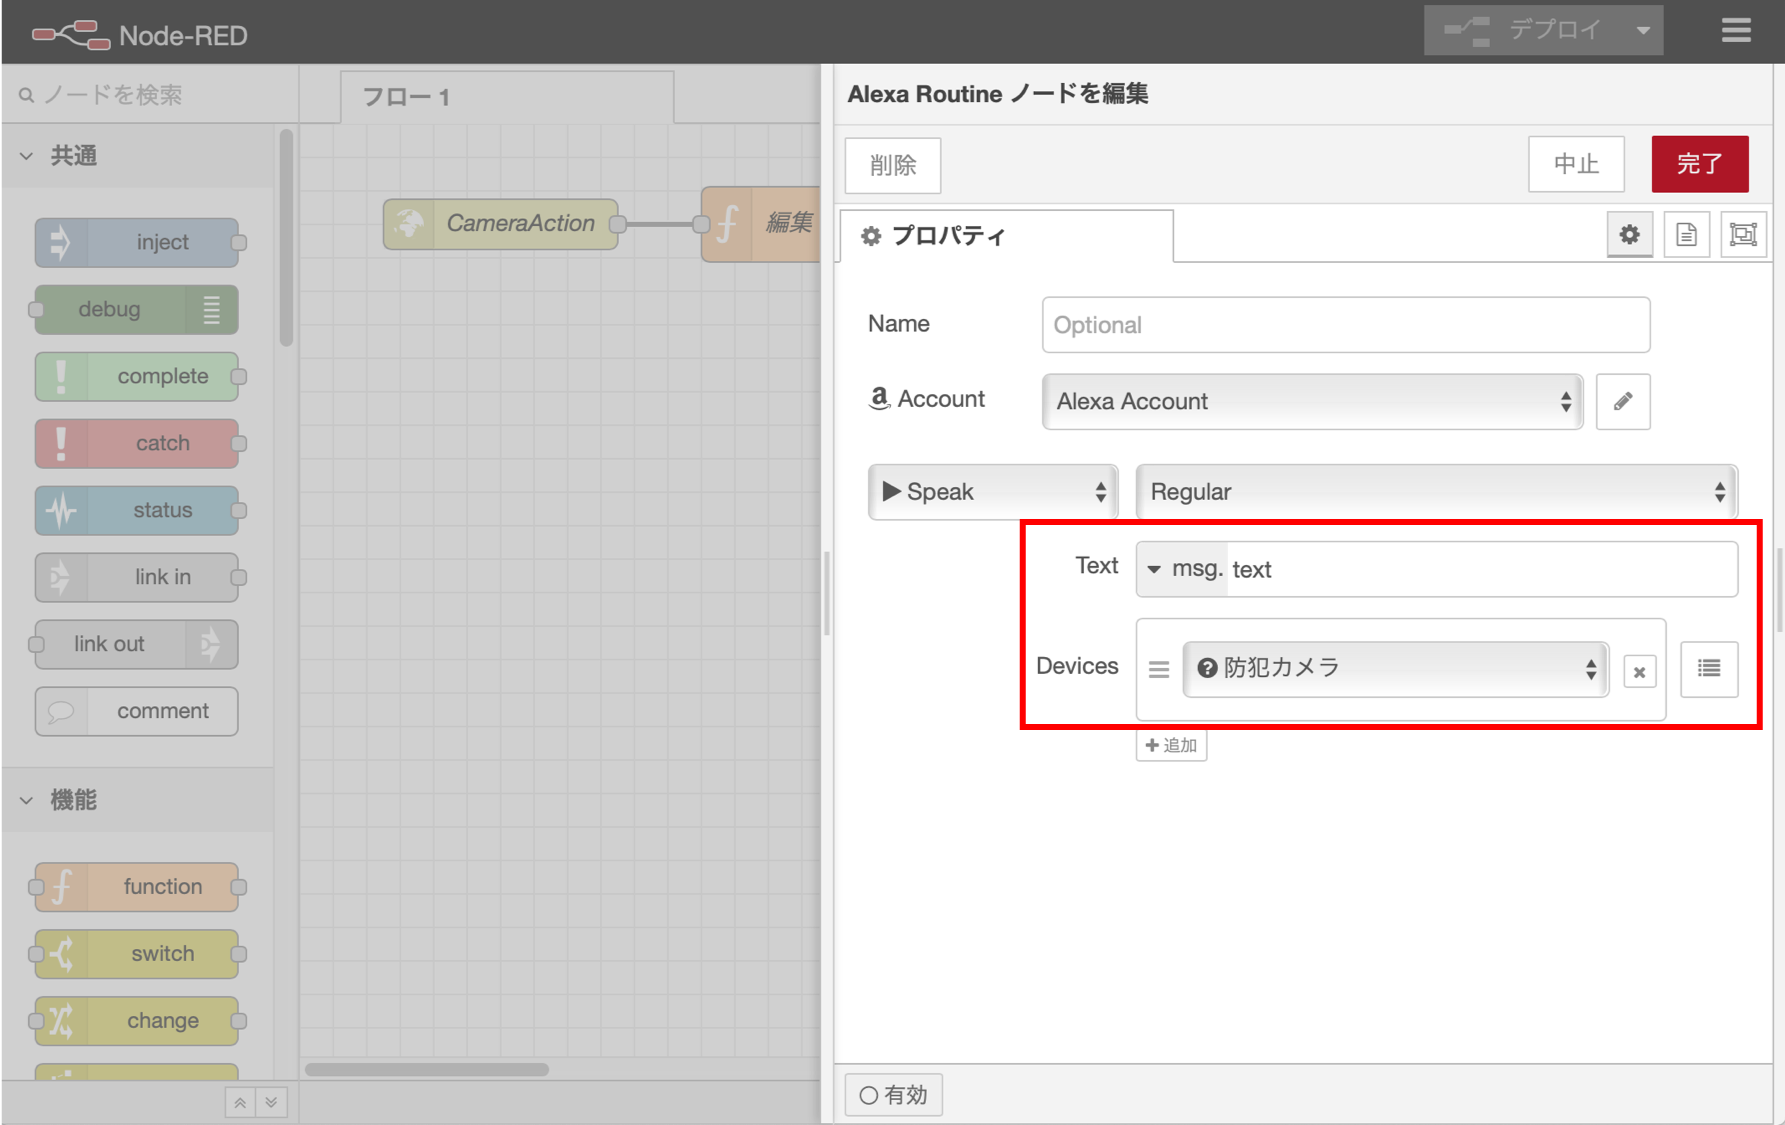The width and height of the screenshot is (1785, 1125).
Task: Select the function node in palette
Action: tap(137, 888)
